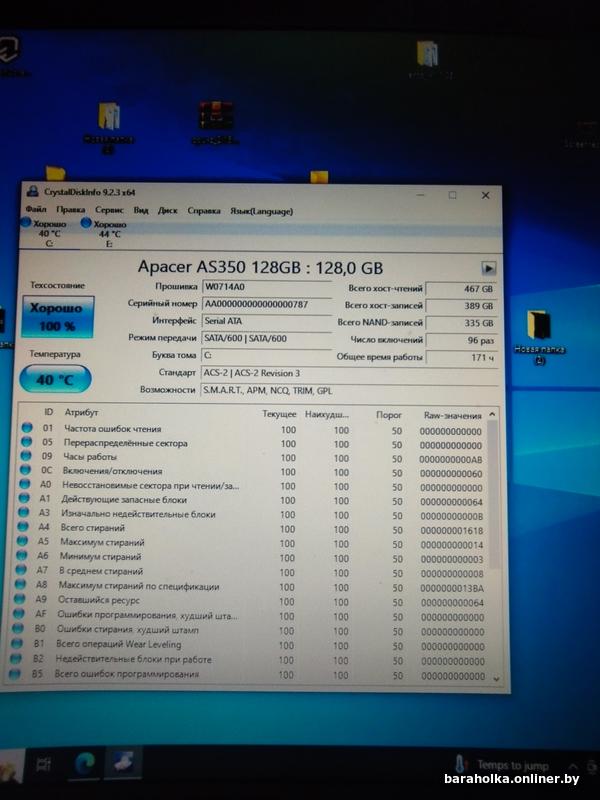600x800 pixels.
Task: Click the Task View taskbar icon
Action: point(43,764)
